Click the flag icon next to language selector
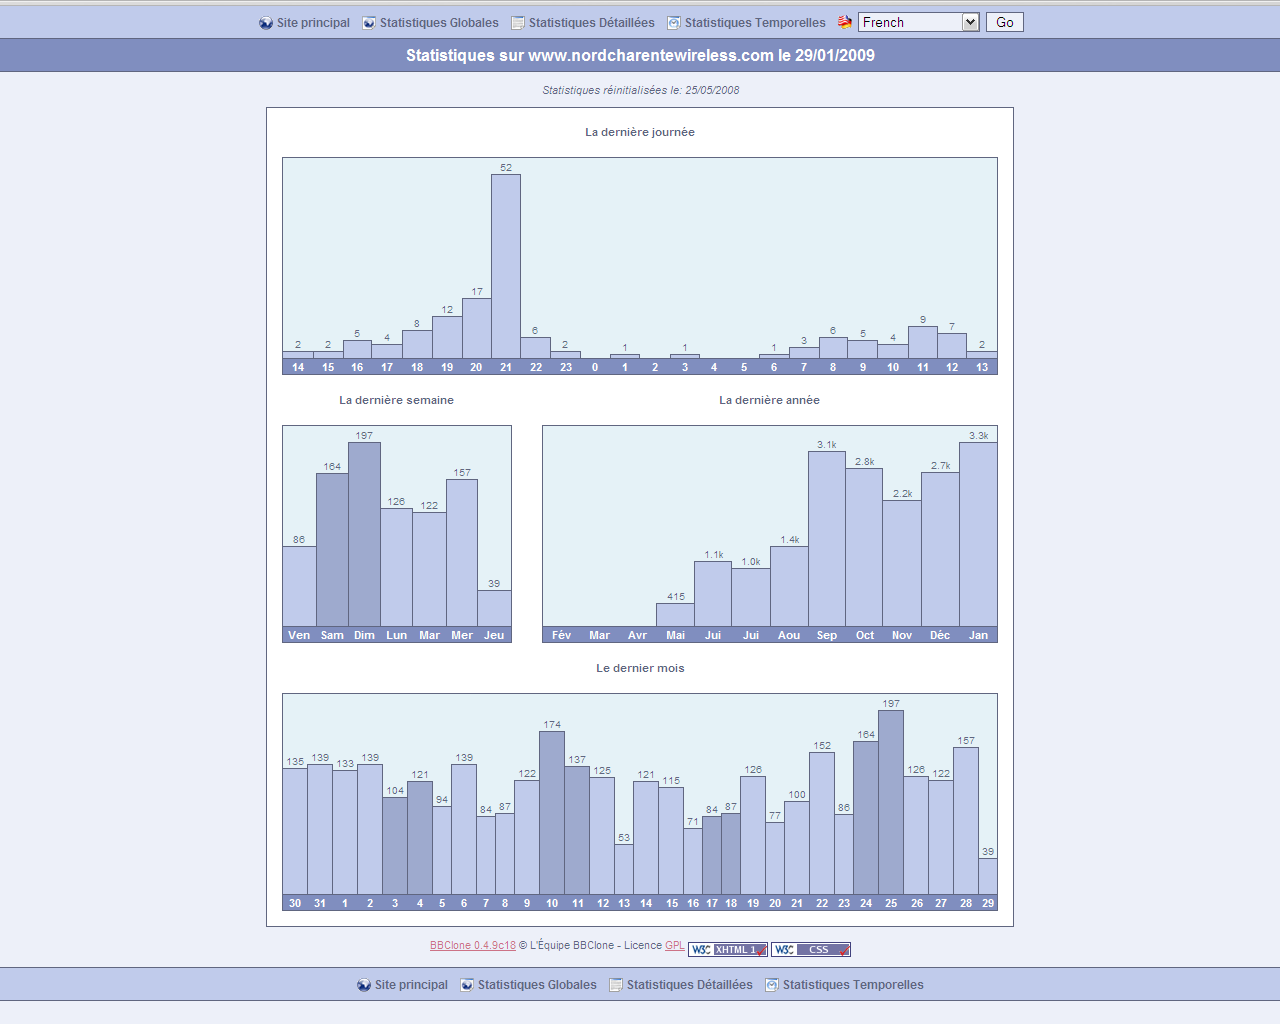Screen dimensions: 1280x1024 [x=845, y=22]
